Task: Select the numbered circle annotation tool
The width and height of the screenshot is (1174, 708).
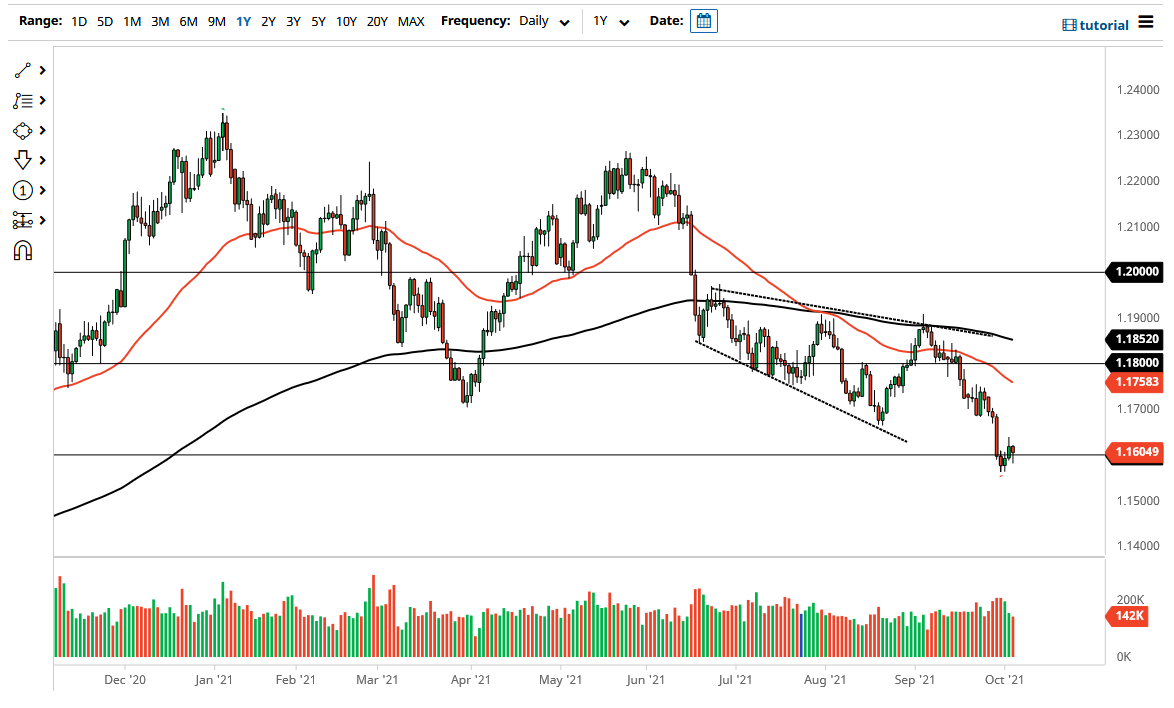Action: point(22,190)
